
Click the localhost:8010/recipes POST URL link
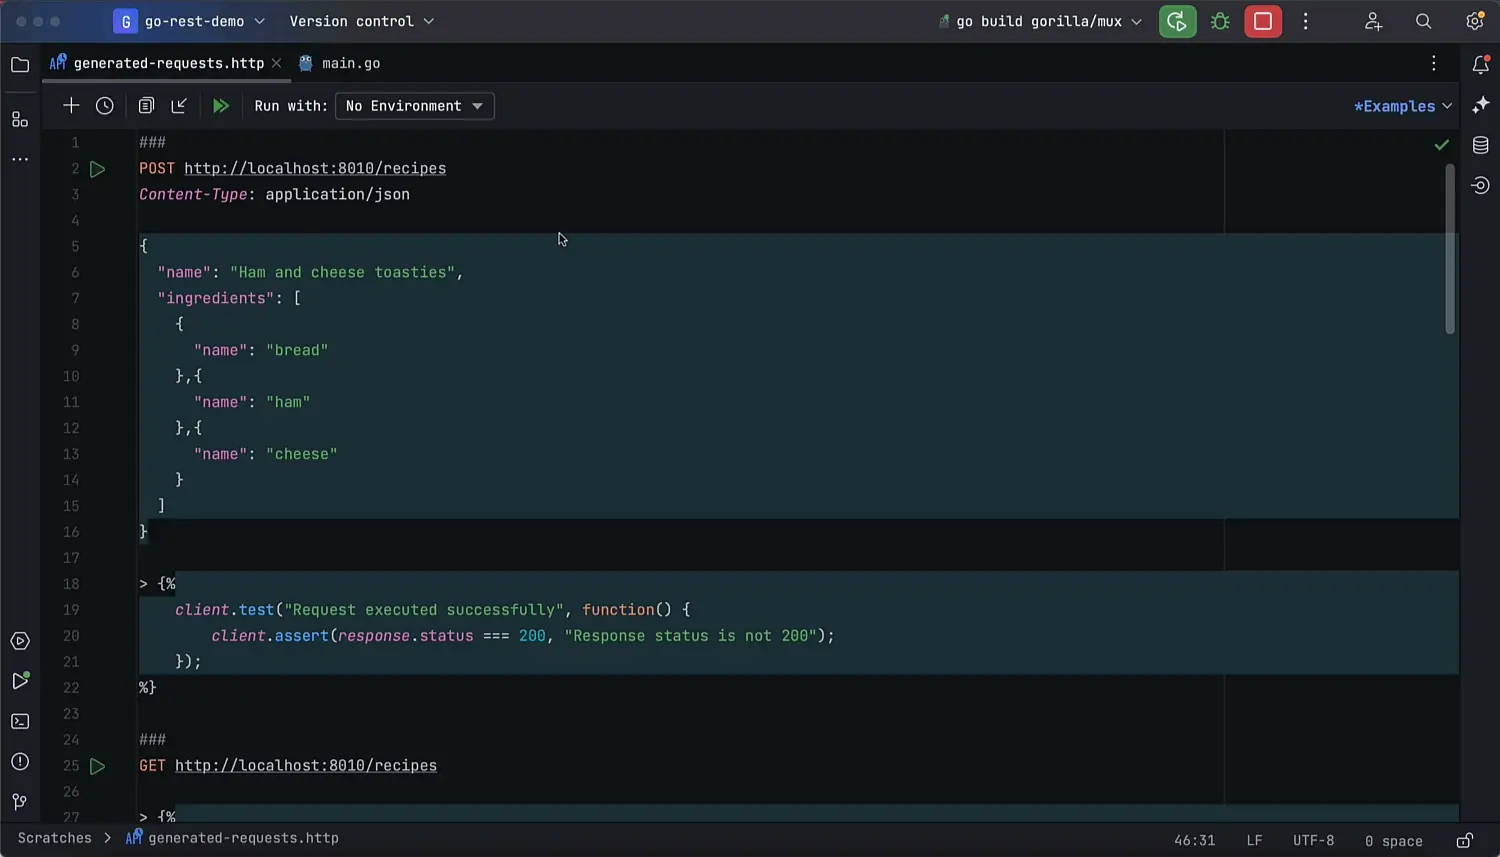315,169
